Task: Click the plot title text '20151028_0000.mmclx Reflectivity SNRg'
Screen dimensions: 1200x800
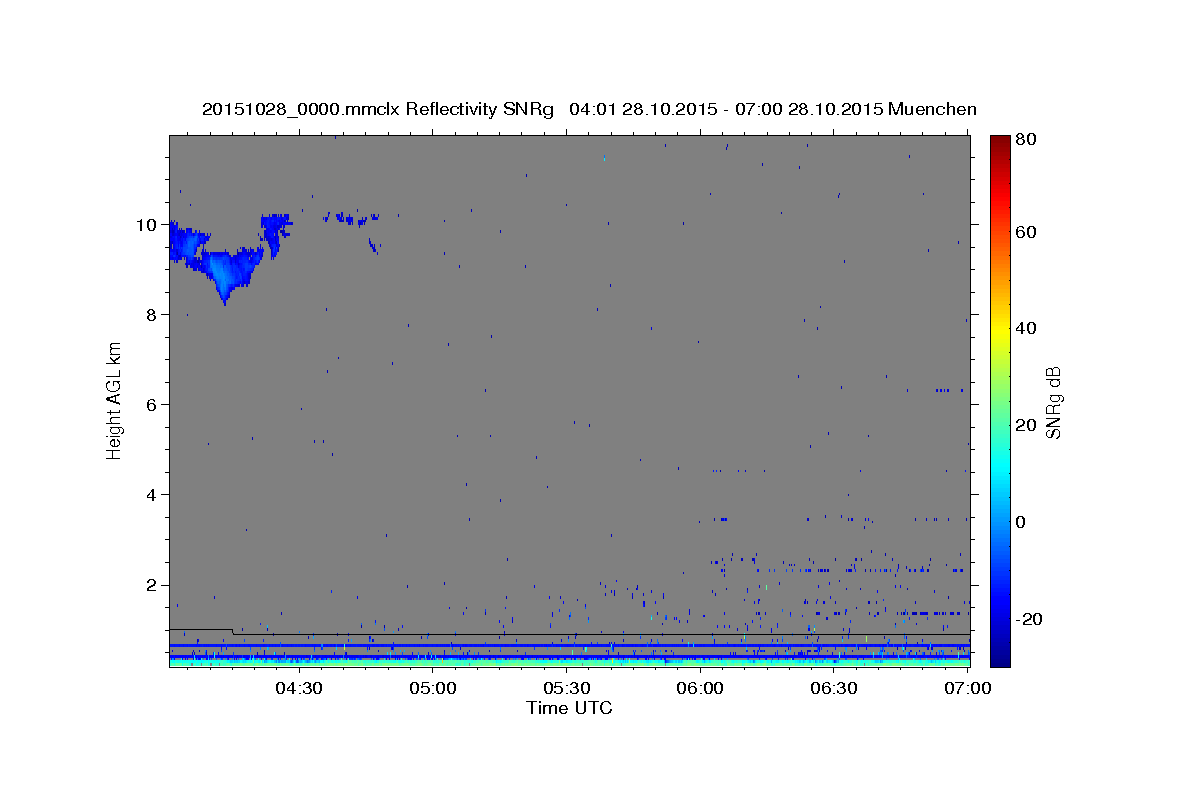Action: (x=378, y=109)
